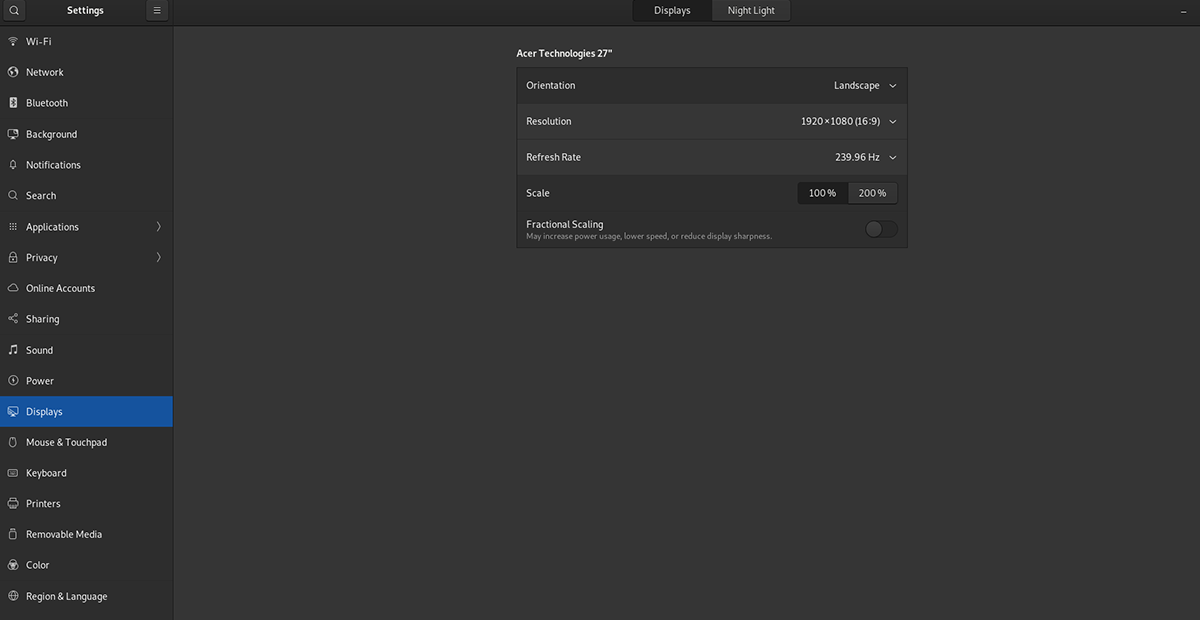Open Bluetooth settings label
1200x620 pixels.
(x=47, y=103)
